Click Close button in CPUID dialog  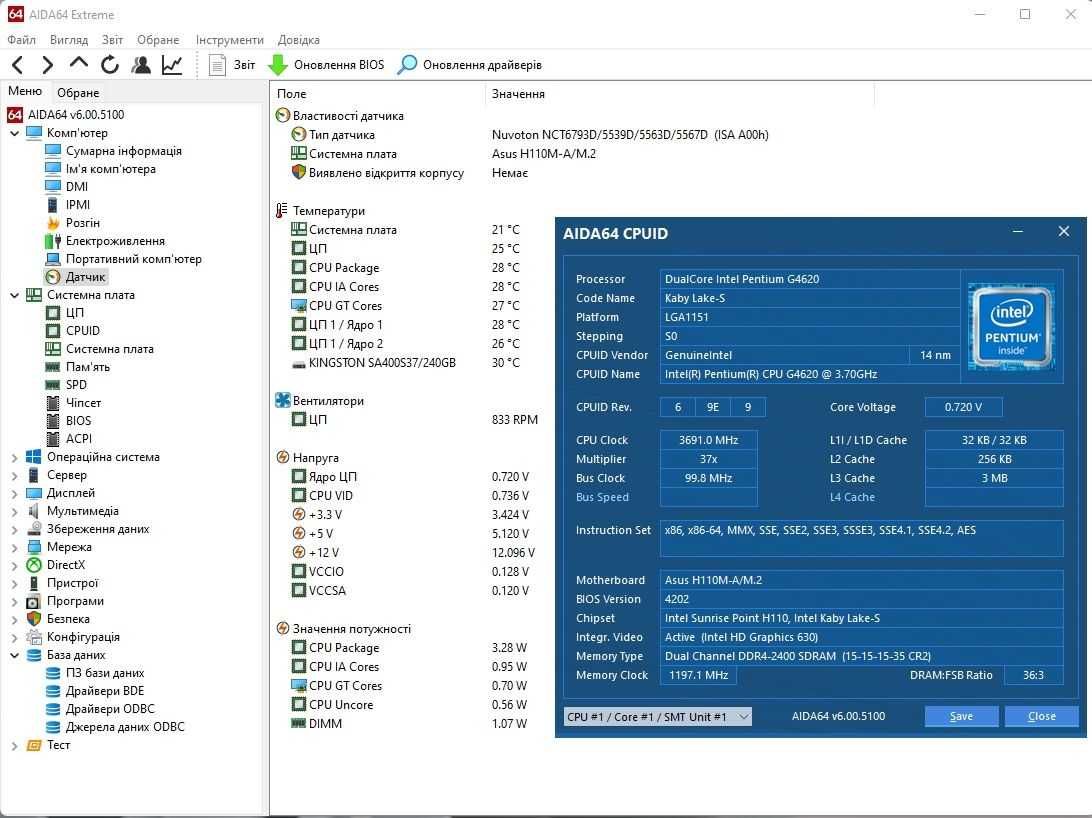pos(1042,716)
